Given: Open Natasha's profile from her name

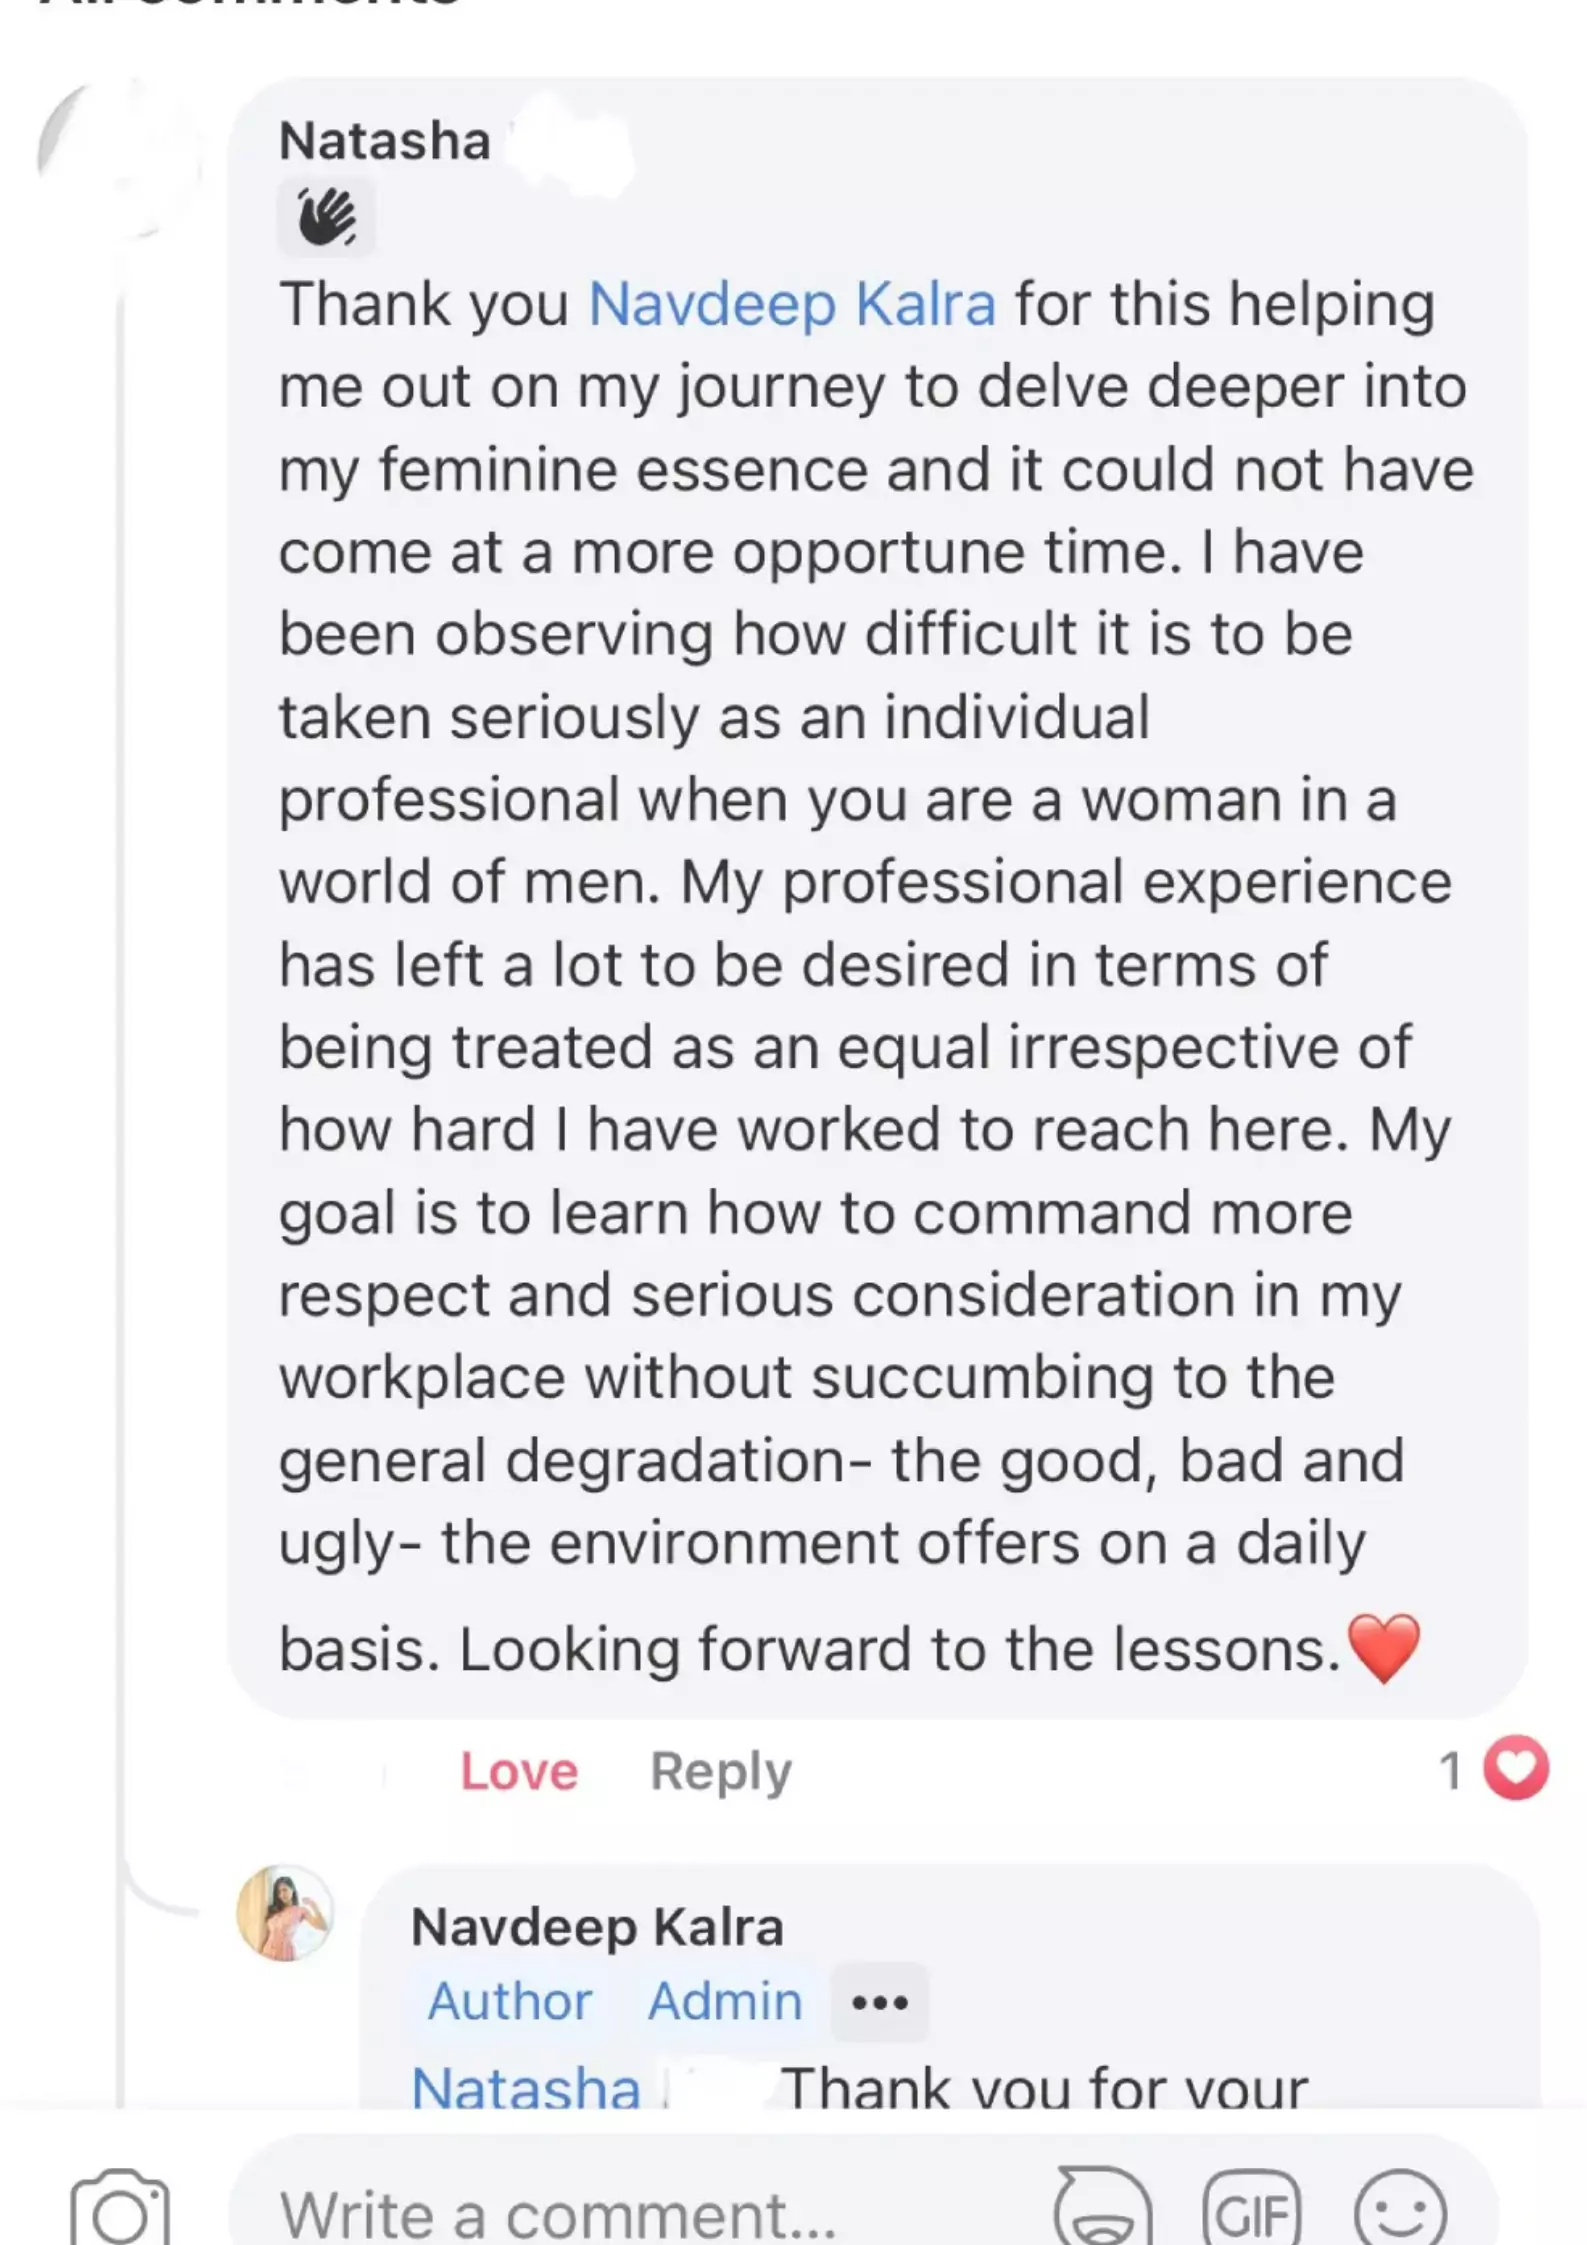Looking at the screenshot, I should point(385,140).
